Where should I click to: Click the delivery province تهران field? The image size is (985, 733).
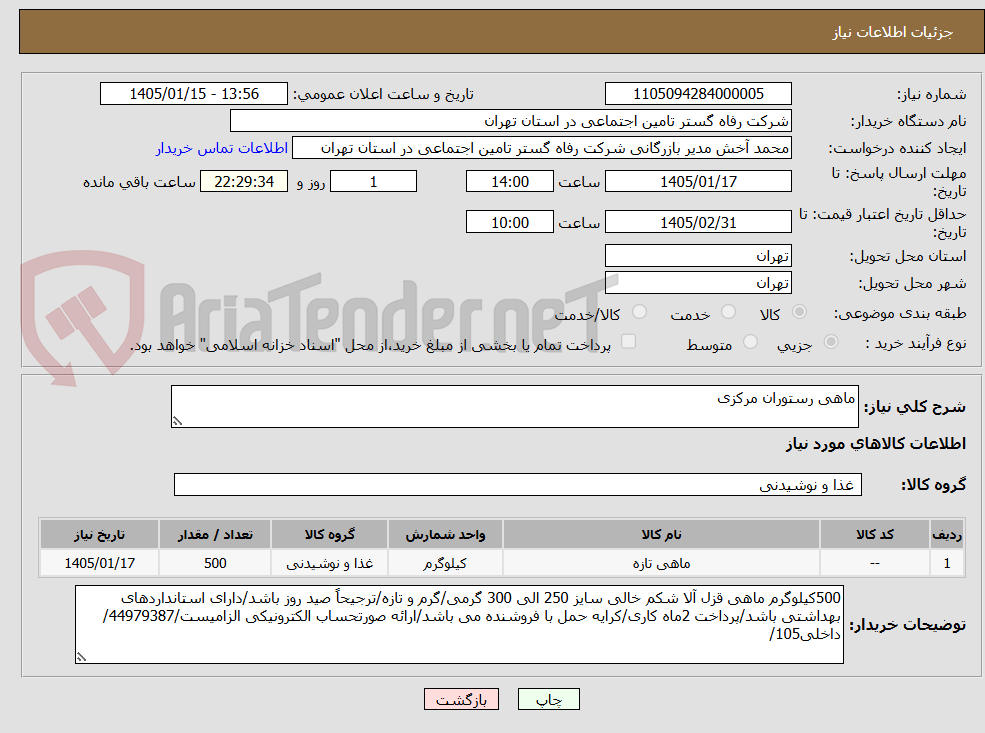click(x=698, y=256)
